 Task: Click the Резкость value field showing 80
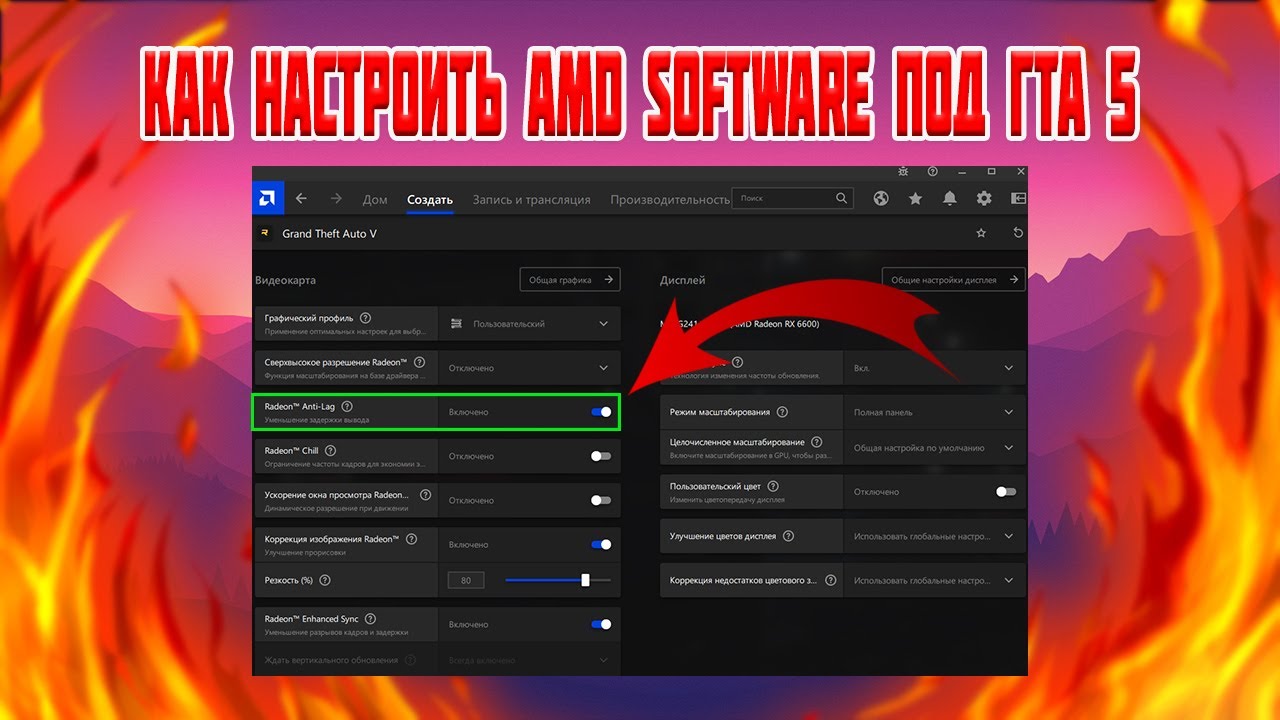[x=467, y=580]
